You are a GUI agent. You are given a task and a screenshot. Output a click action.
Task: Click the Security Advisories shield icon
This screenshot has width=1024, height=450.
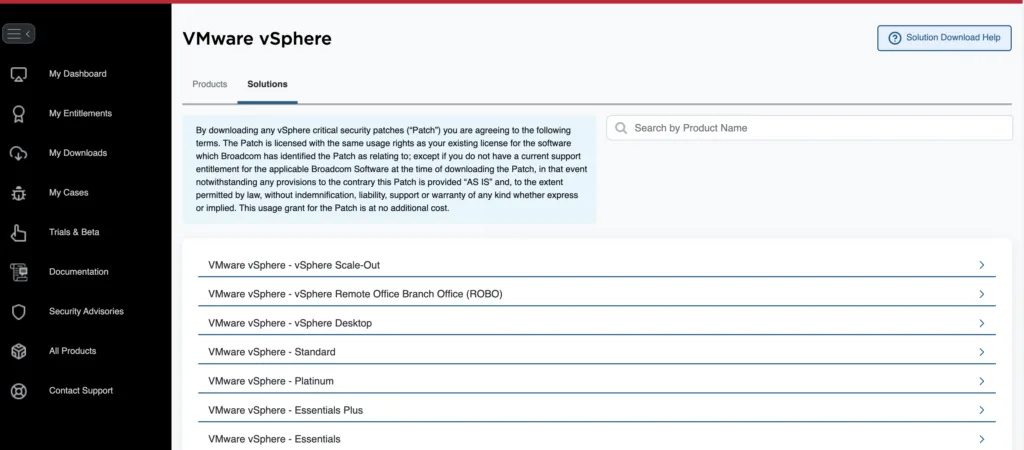coord(19,312)
